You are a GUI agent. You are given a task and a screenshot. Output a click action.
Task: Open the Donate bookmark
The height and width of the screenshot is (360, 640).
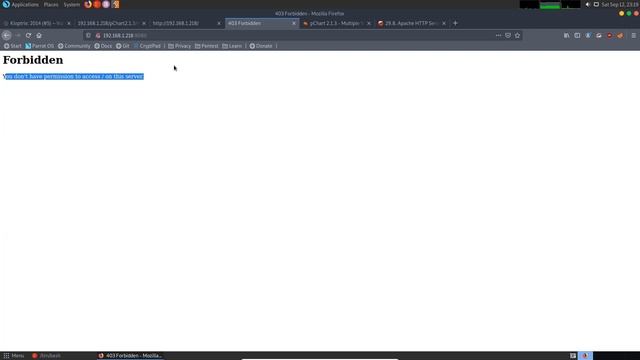261,46
